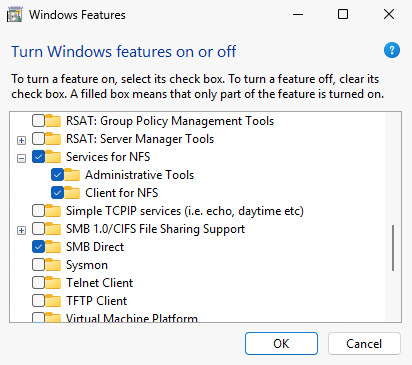Select the 'Sysmon' label
The image size is (412, 365).
[87, 265]
